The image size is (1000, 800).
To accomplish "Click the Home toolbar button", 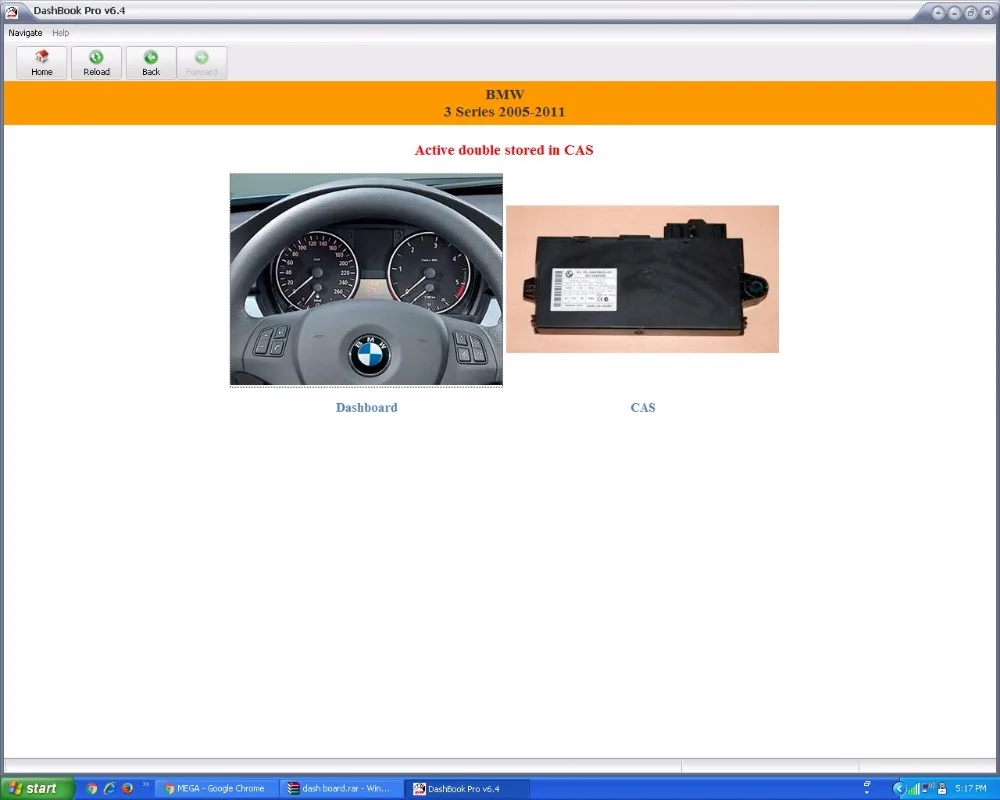I will [42, 63].
